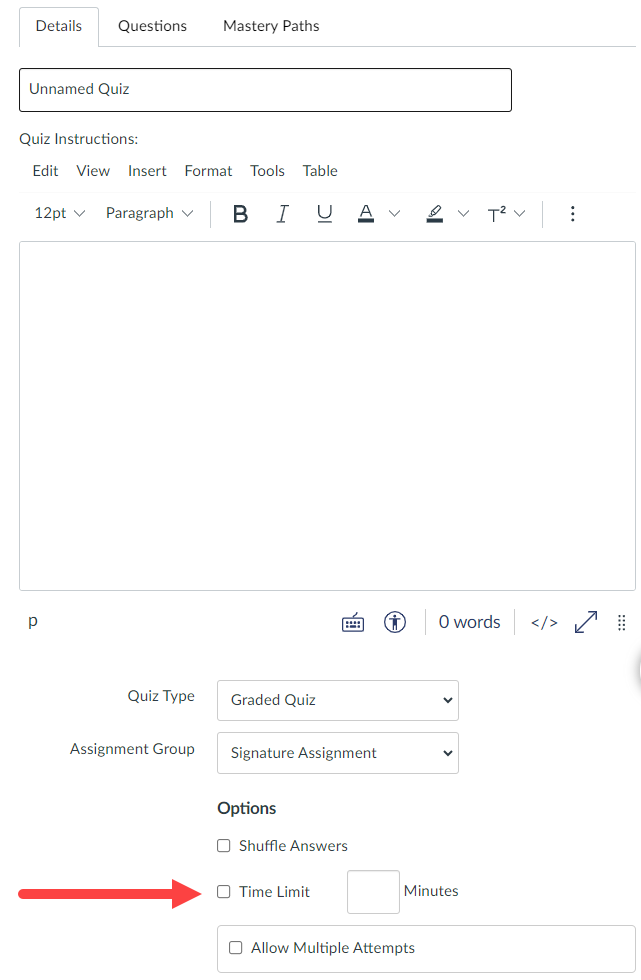Expand text color options arrow
The height and width of the screenshot is (980, 641).
394,214
